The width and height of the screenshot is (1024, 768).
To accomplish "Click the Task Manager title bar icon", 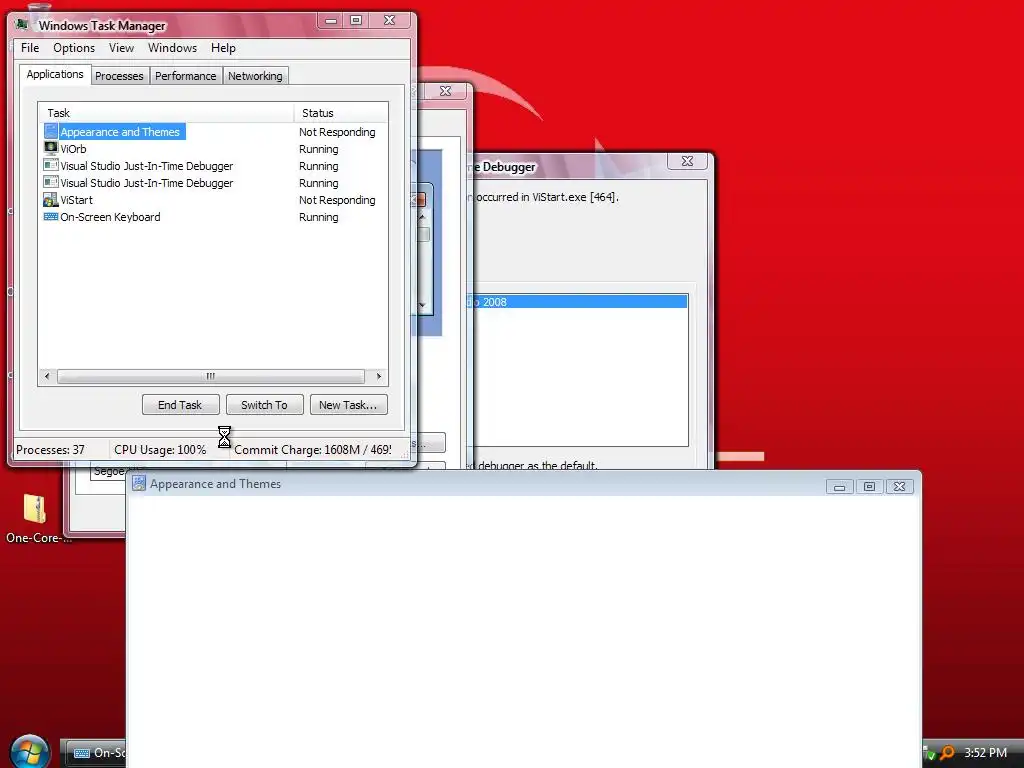I will point(22,25).
